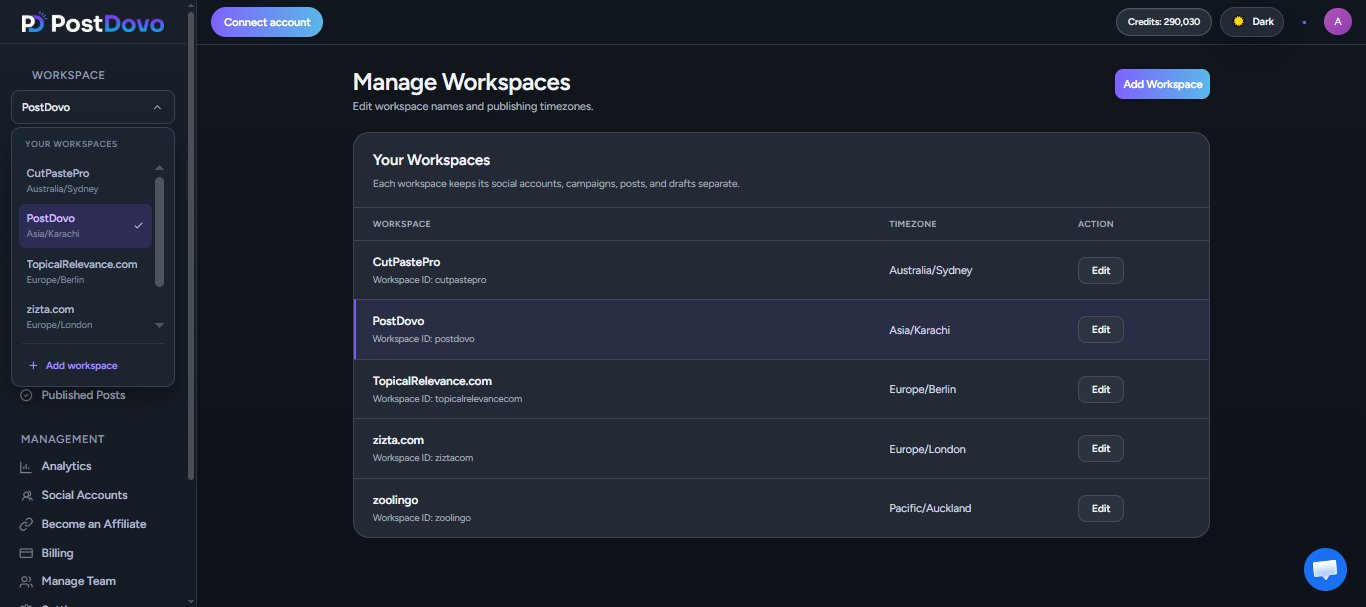
Task: Click the ACTION column header
Action: click(1095, 224)
